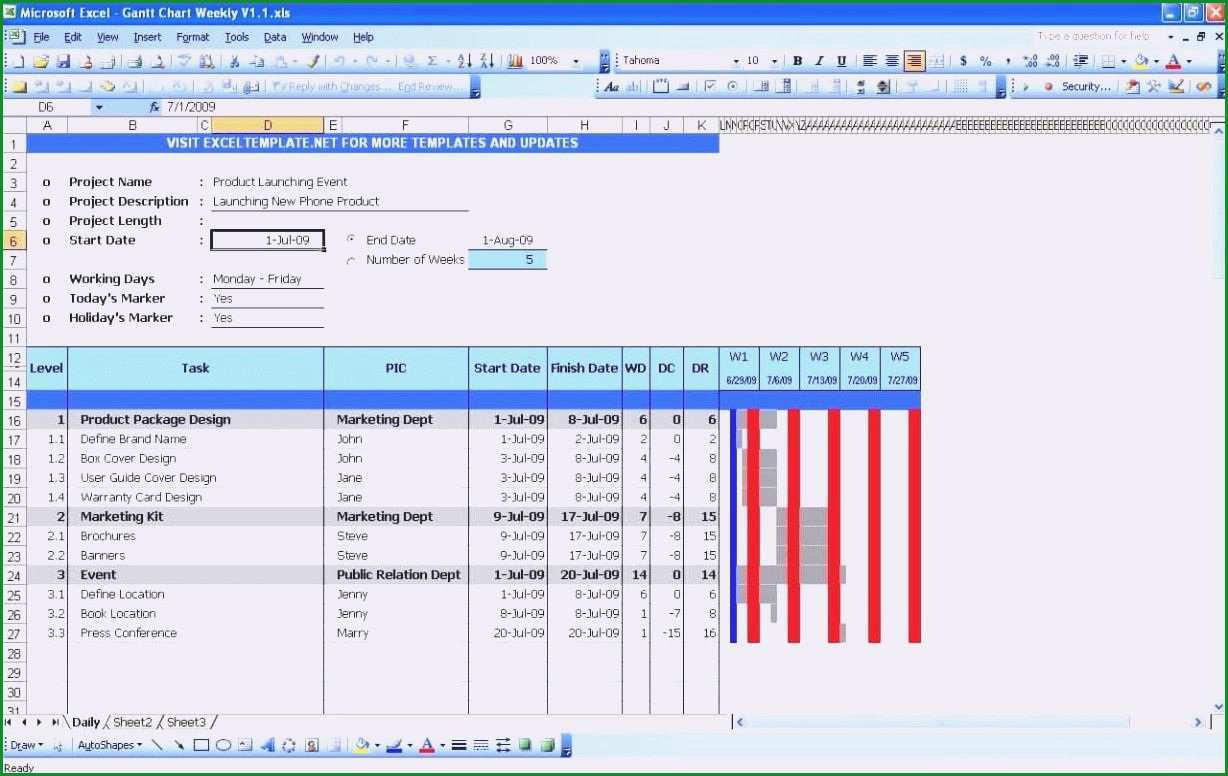Screen dimensions: 1228x776
Task: Select the Oval drawing tool
Action: pyautogui.click(x=223, y=745)
